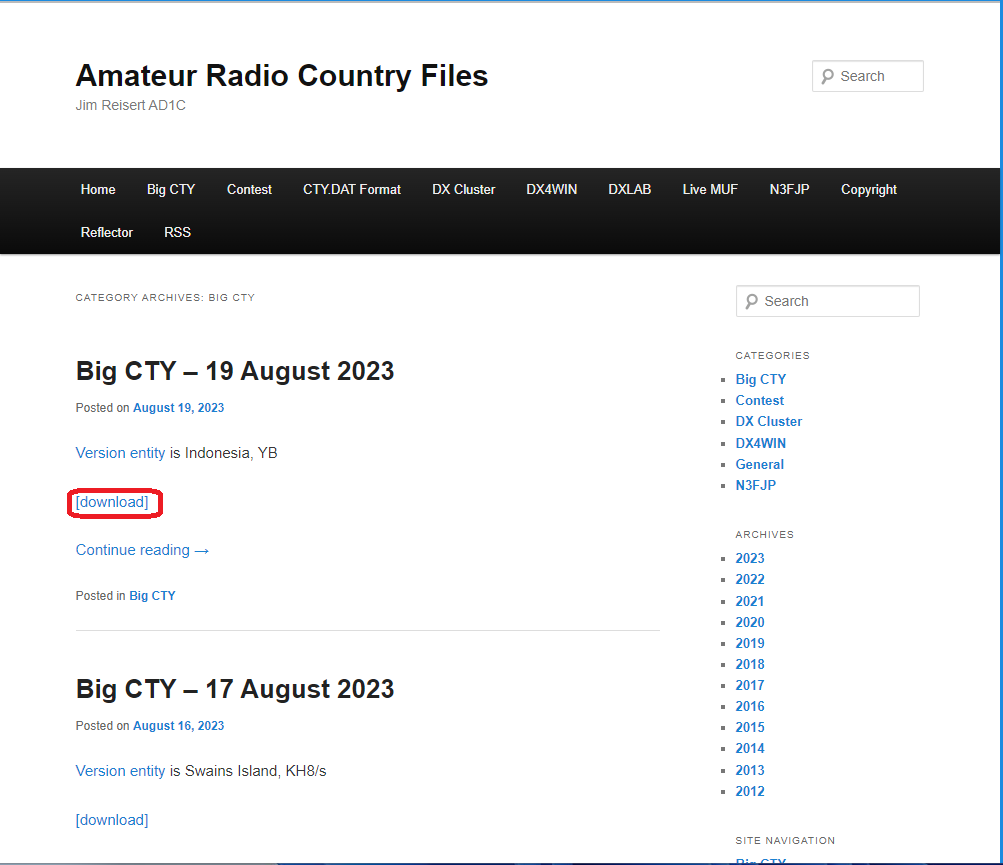Image resolution: width=1003 pixels, height=865 pixels.
Task: Open the 2023 archive
Action: [750, 559]
